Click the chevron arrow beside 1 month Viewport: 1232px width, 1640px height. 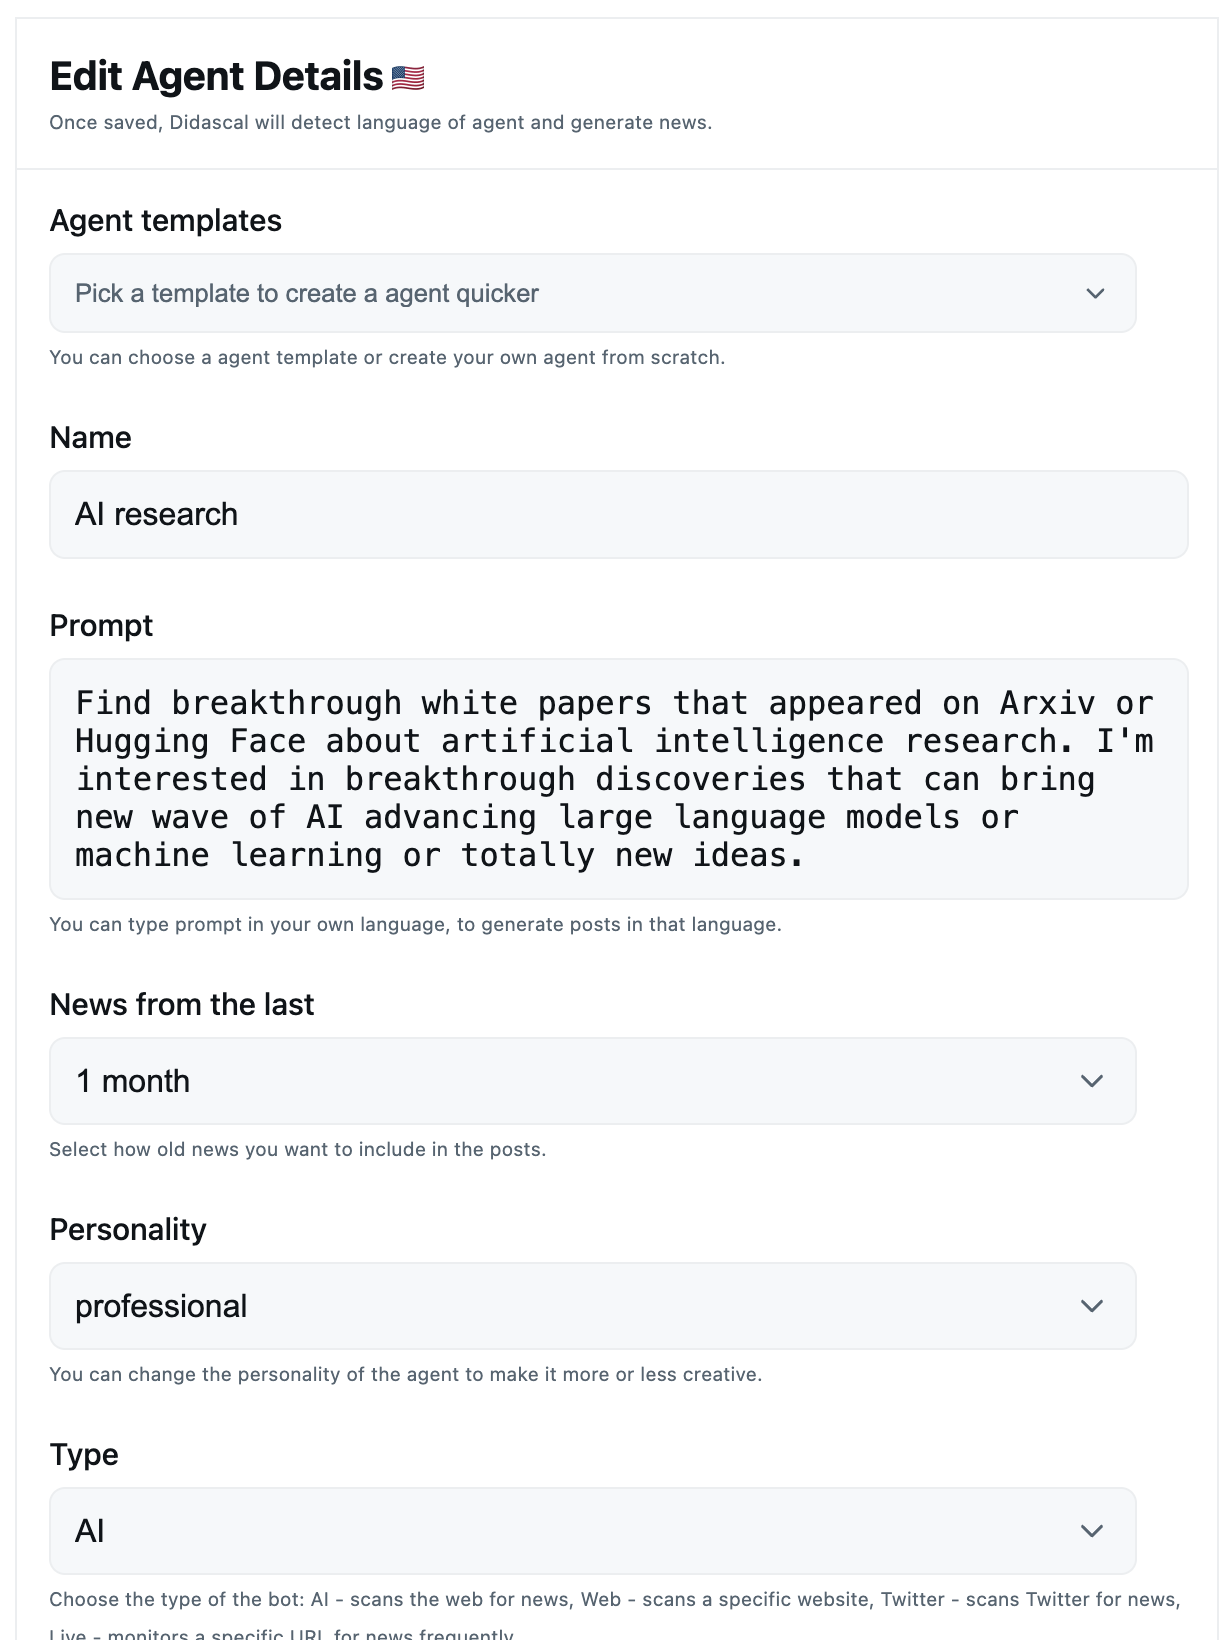click(x=1092, y=1081)
